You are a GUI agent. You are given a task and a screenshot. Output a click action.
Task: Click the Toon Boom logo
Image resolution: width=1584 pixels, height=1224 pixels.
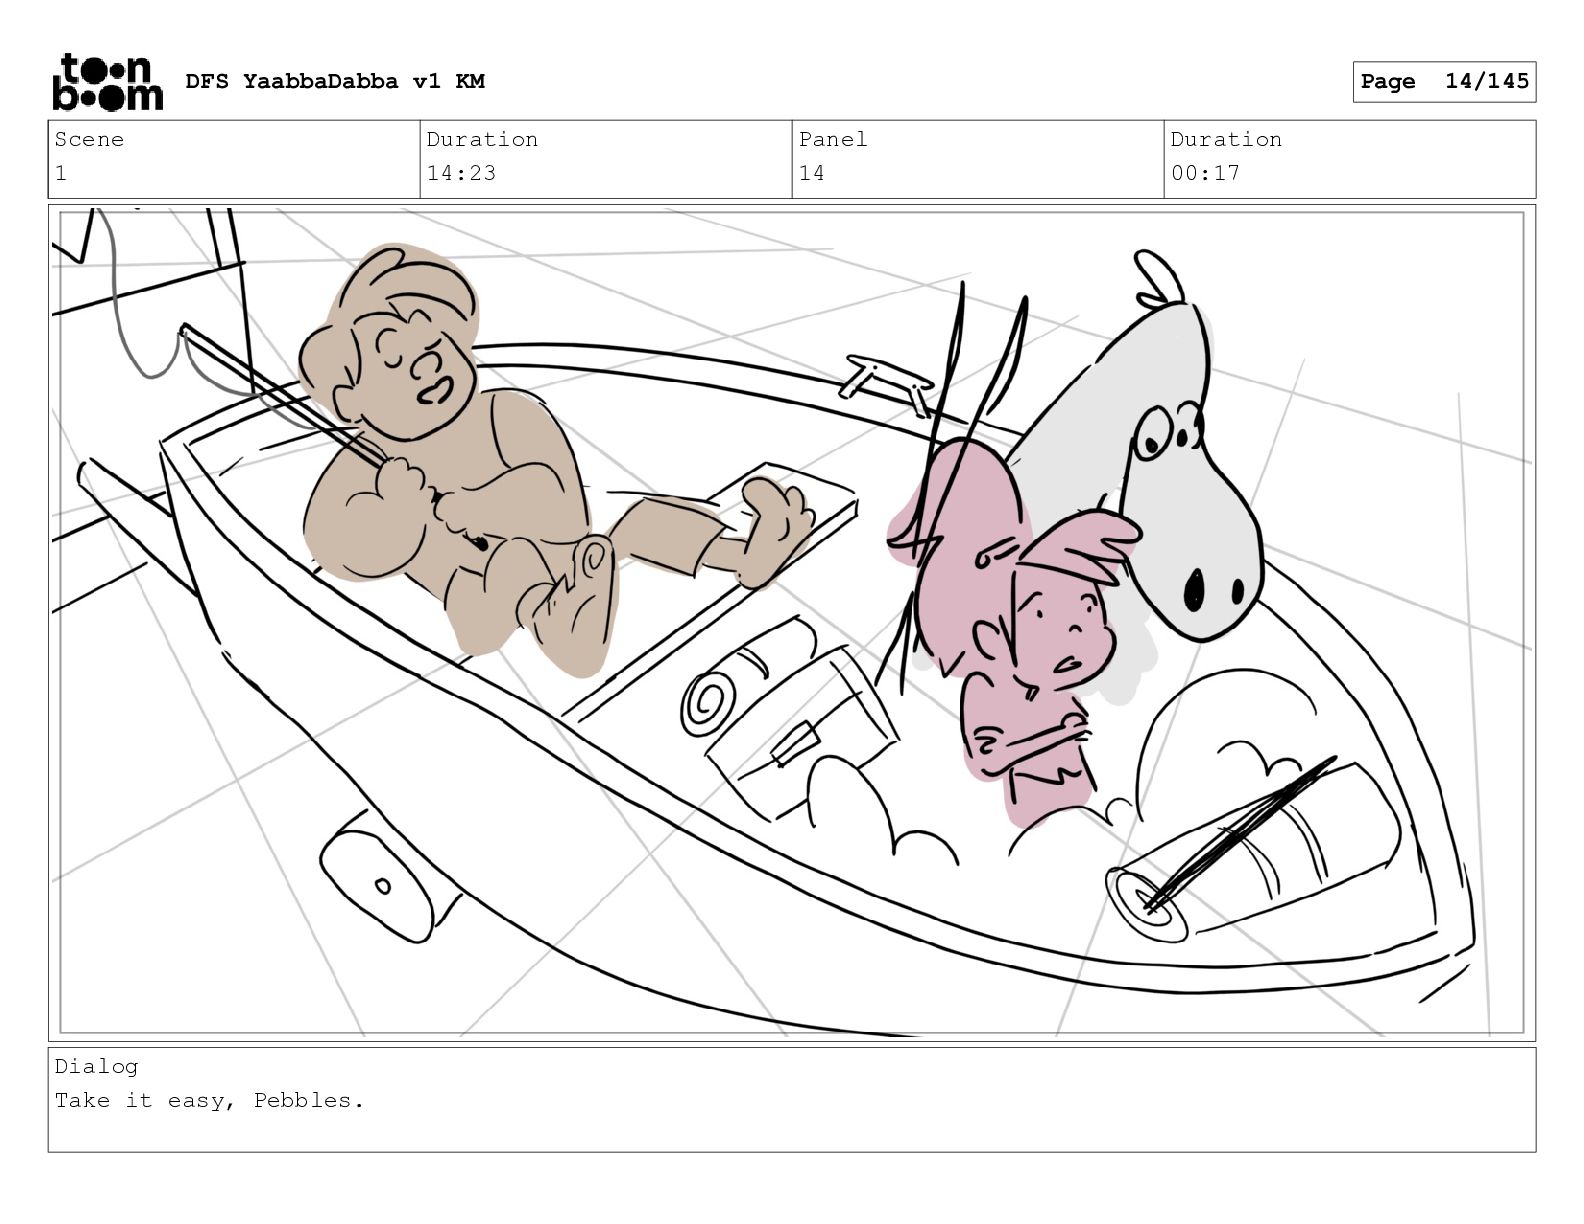(x=107, y=81)
